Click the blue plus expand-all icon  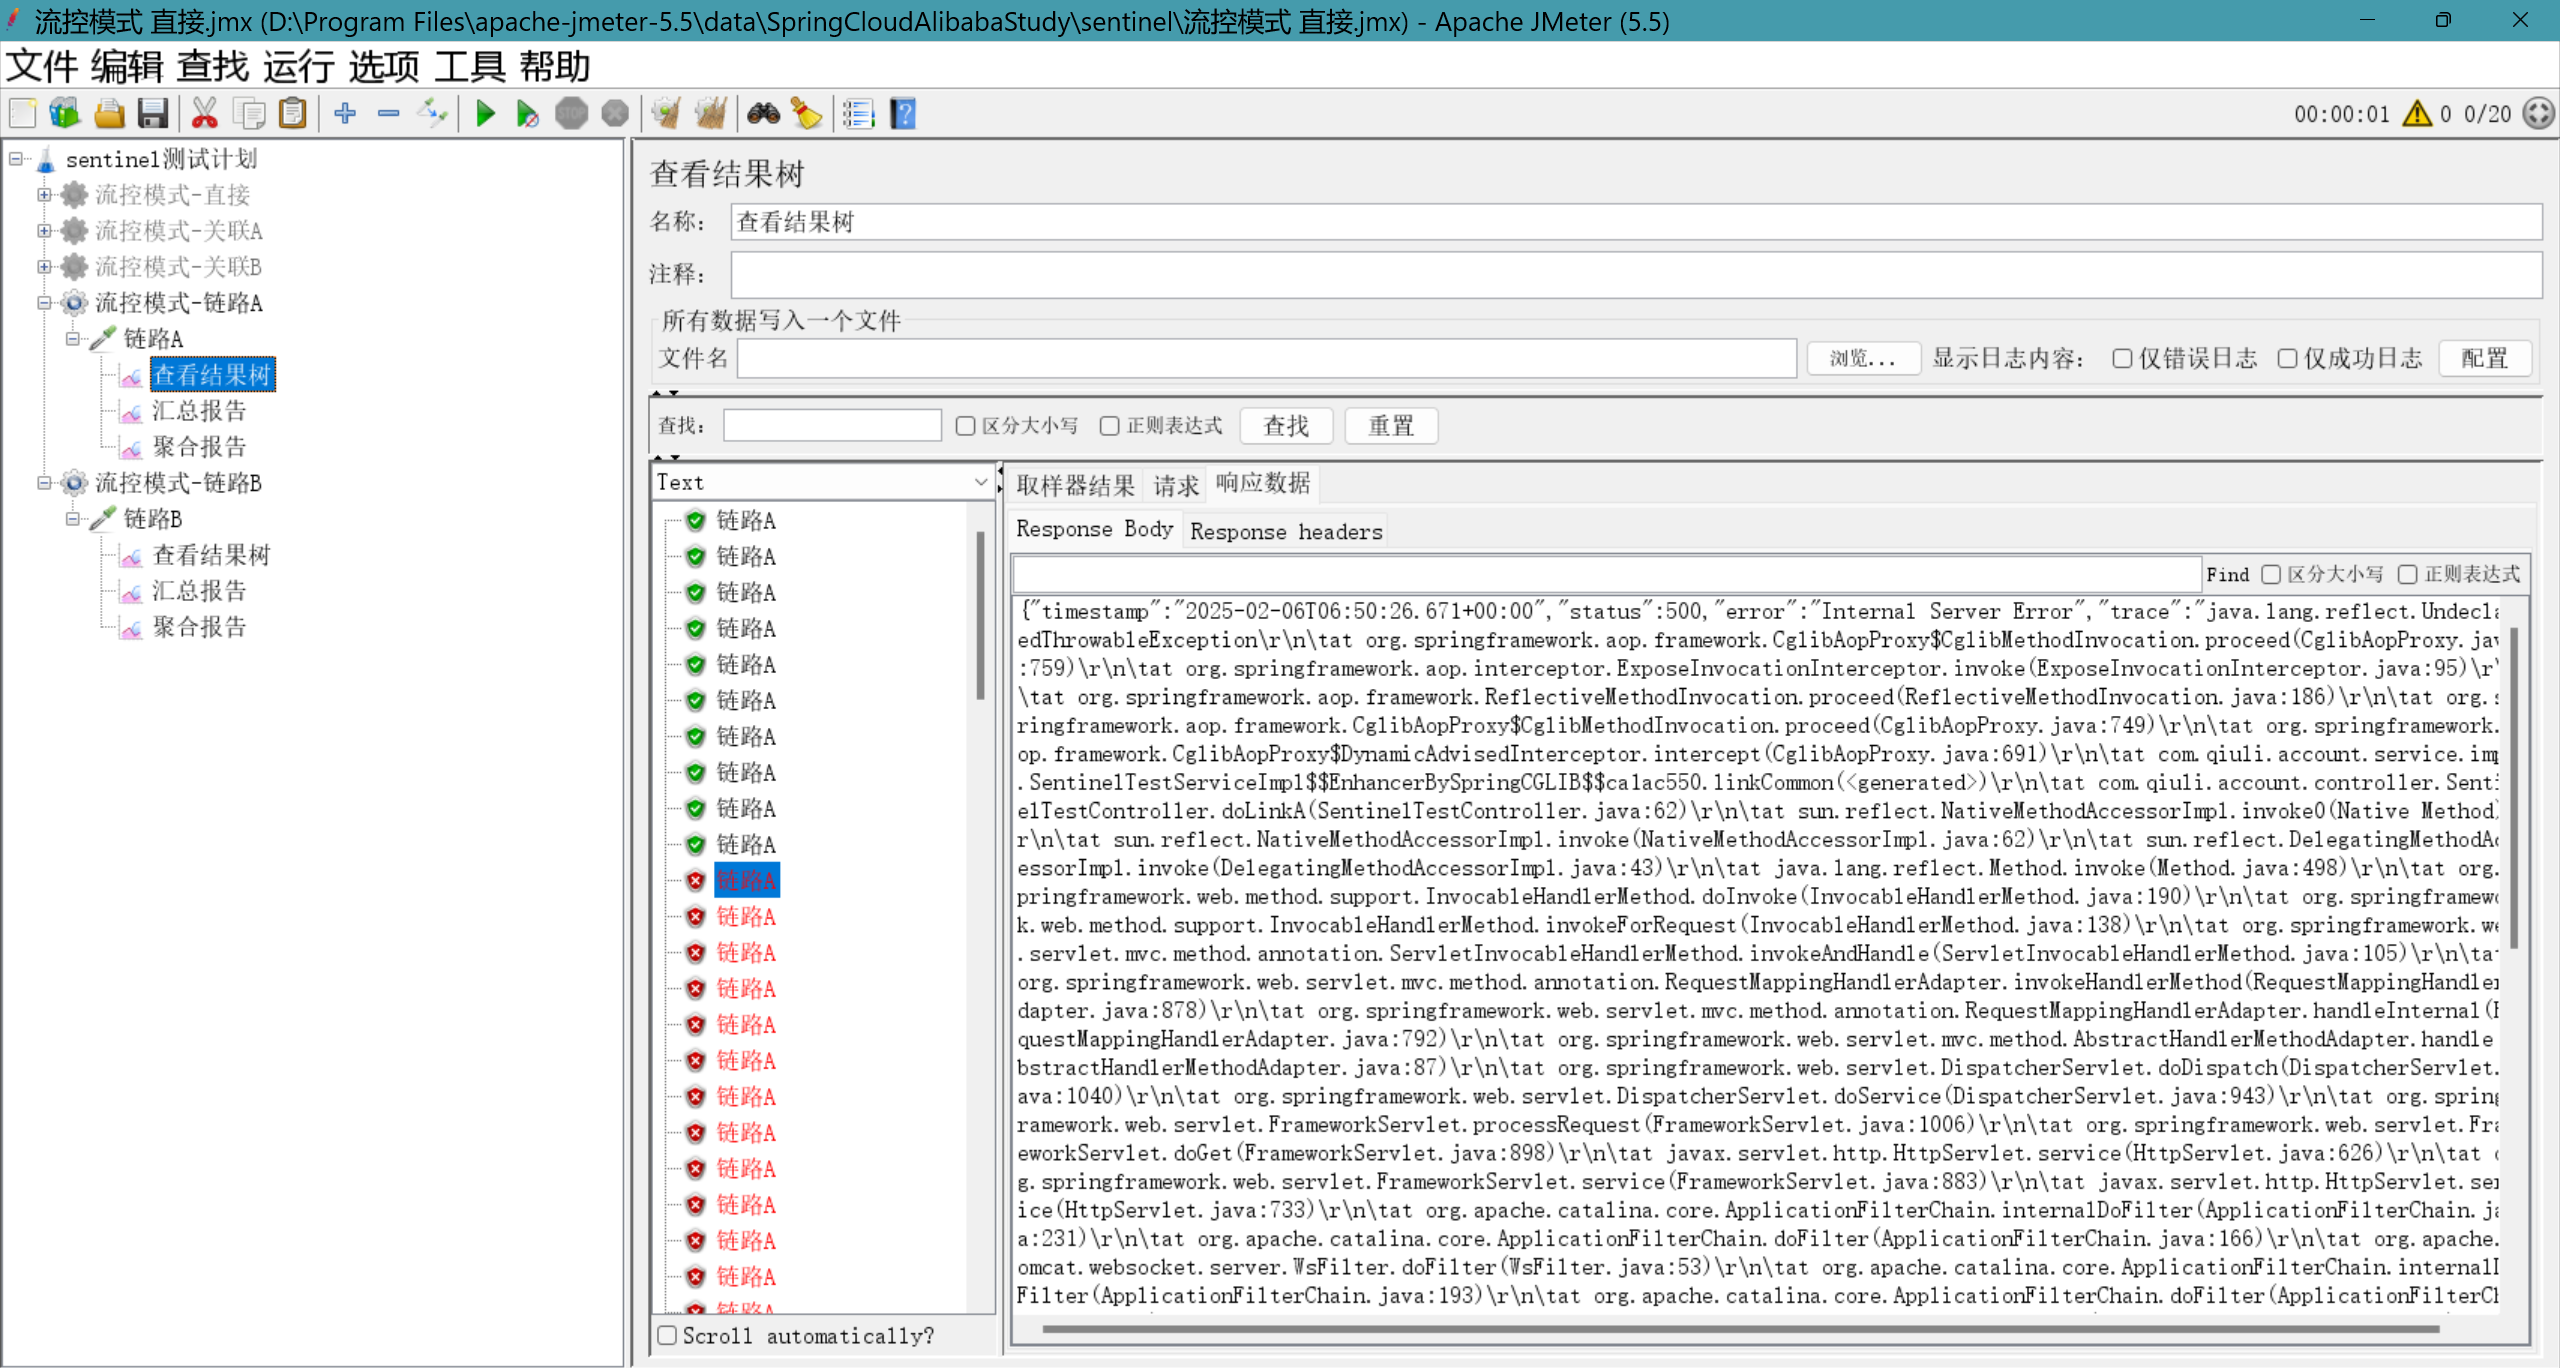[x=345, y=114]
